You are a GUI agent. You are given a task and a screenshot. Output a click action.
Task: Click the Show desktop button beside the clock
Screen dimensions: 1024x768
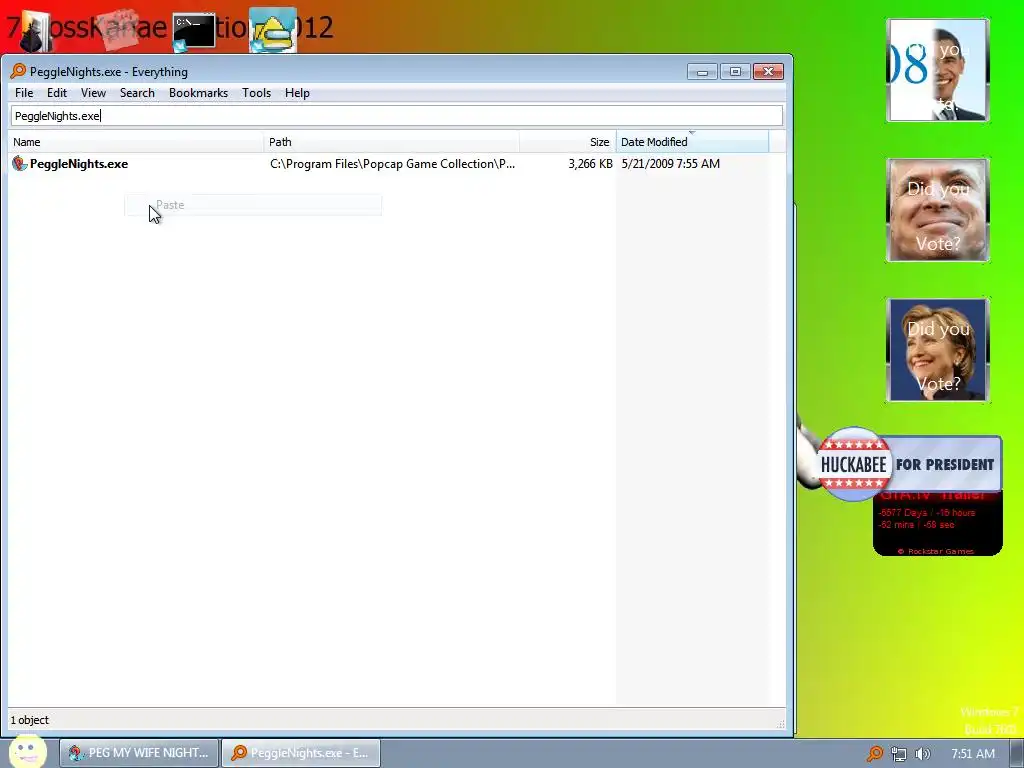point(1017,754)
